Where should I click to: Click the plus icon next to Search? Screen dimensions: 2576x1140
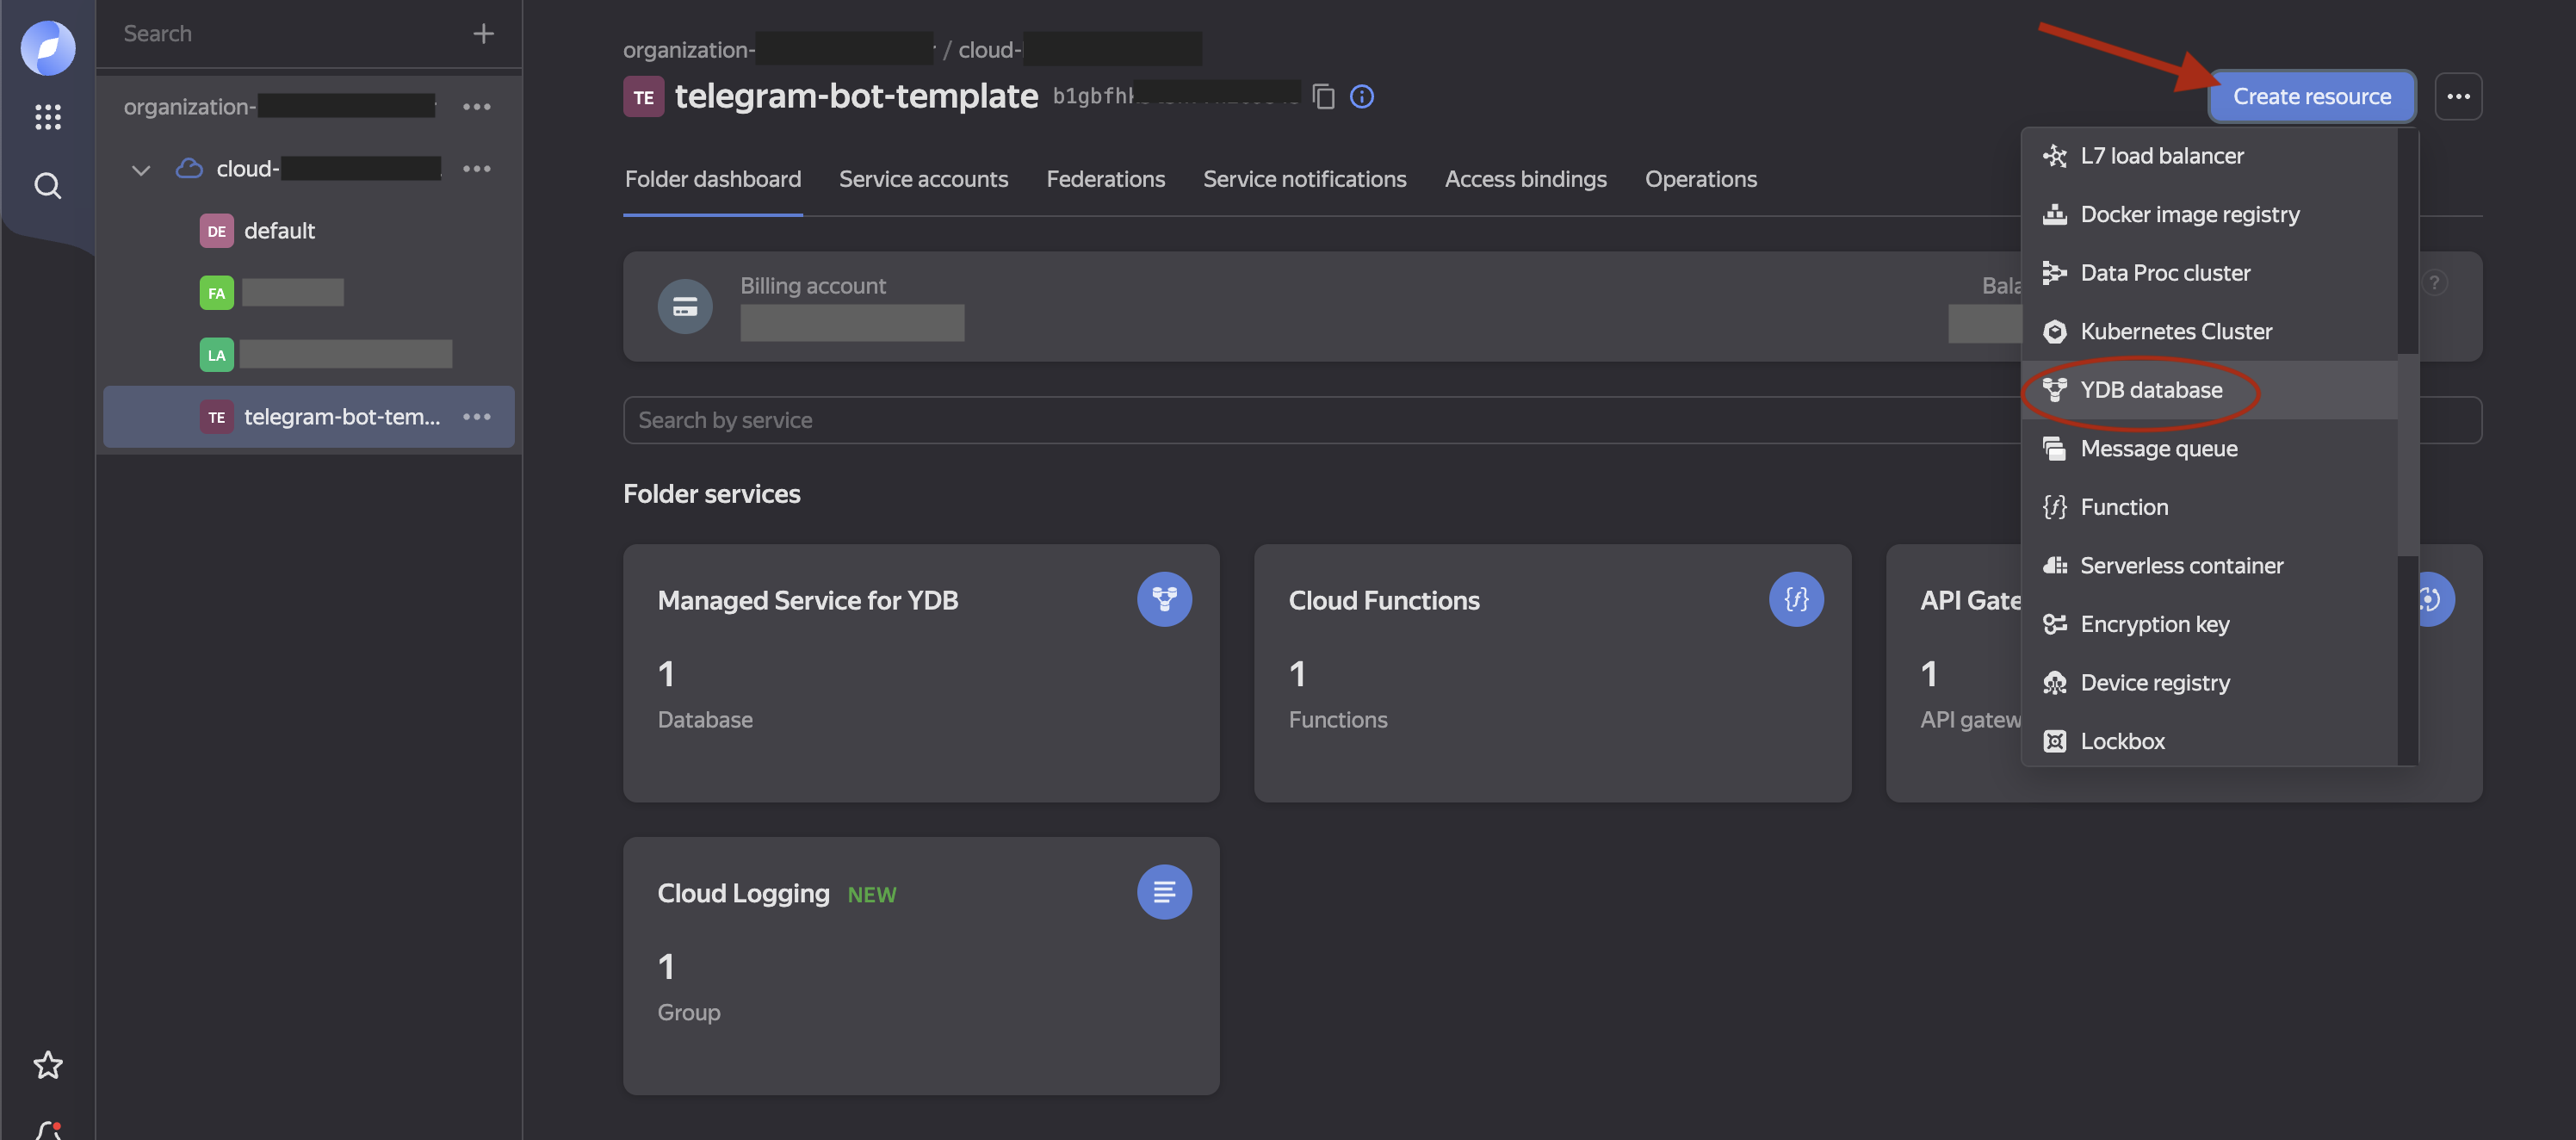[483, 34]
